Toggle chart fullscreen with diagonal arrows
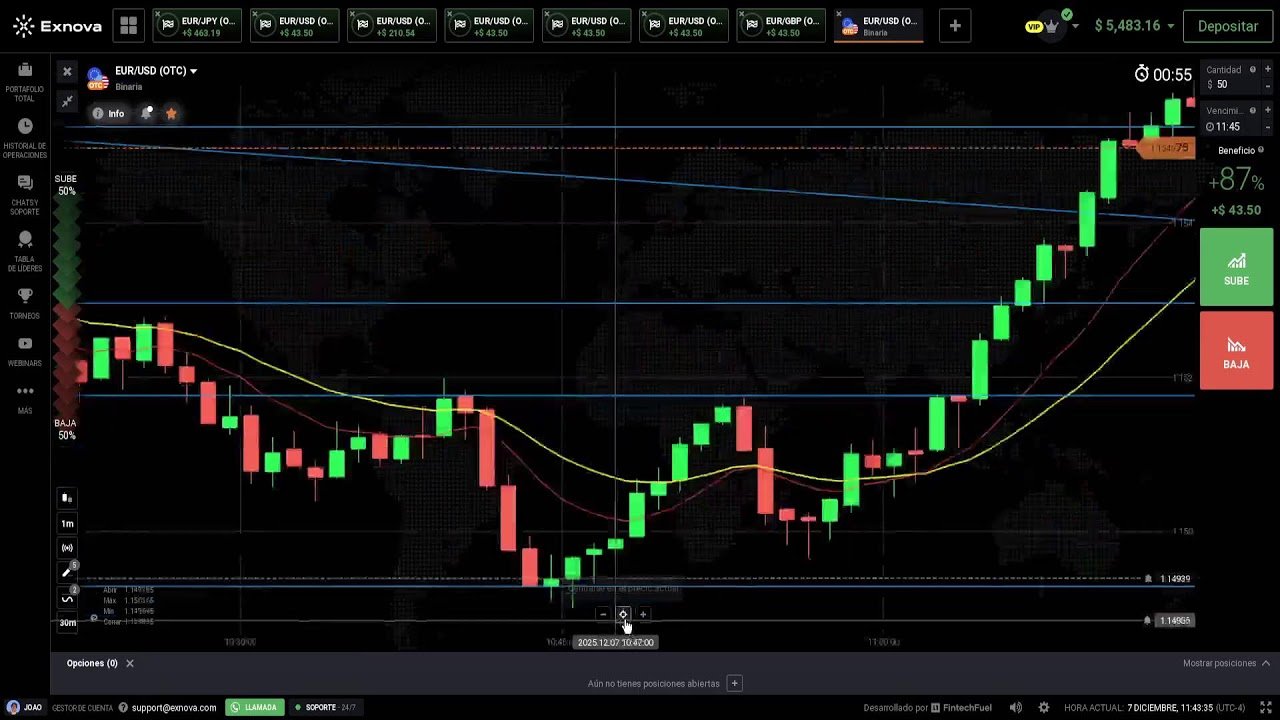 [x=67, y=100]
